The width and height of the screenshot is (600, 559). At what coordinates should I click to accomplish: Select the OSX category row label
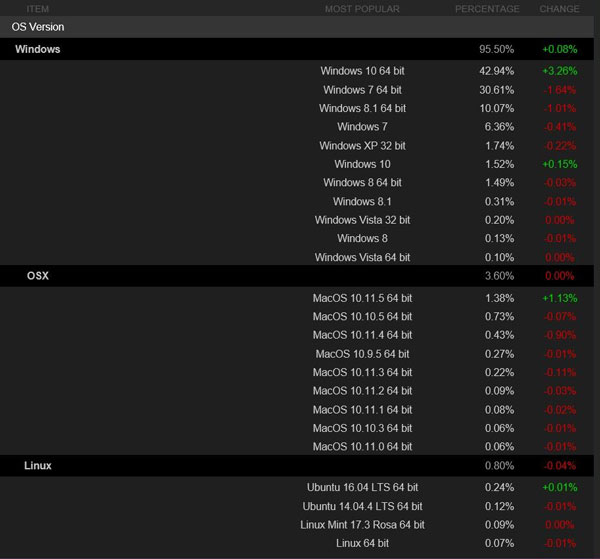[38, 276]
